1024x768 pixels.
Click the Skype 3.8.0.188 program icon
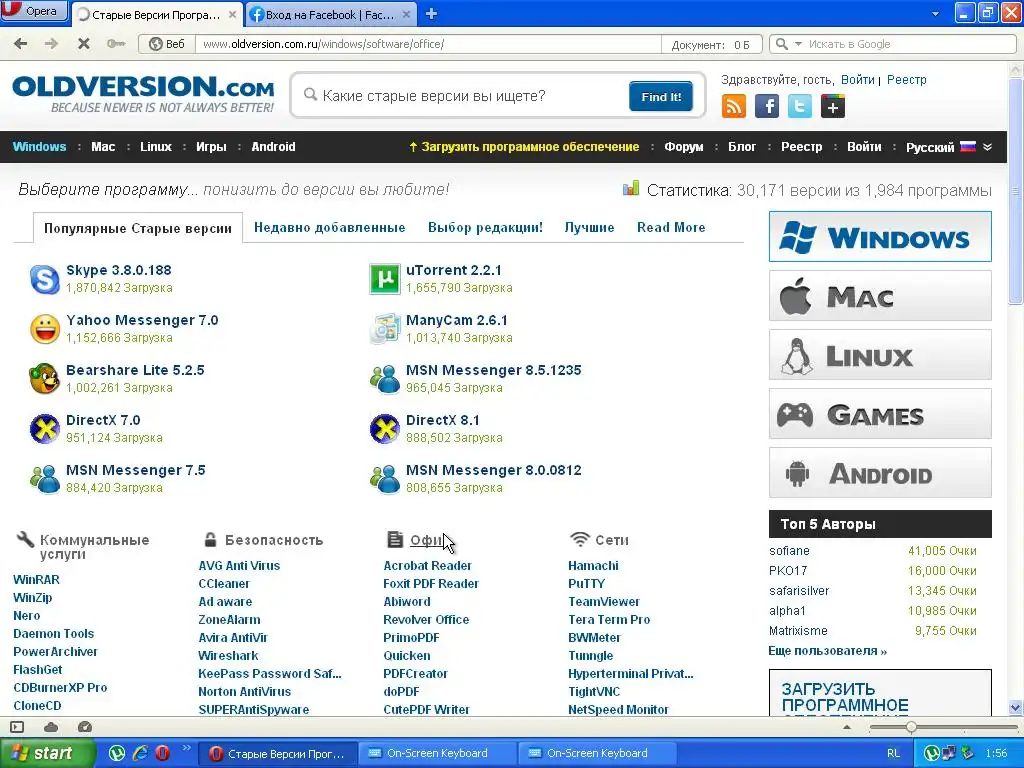click(x=44, y=279)
